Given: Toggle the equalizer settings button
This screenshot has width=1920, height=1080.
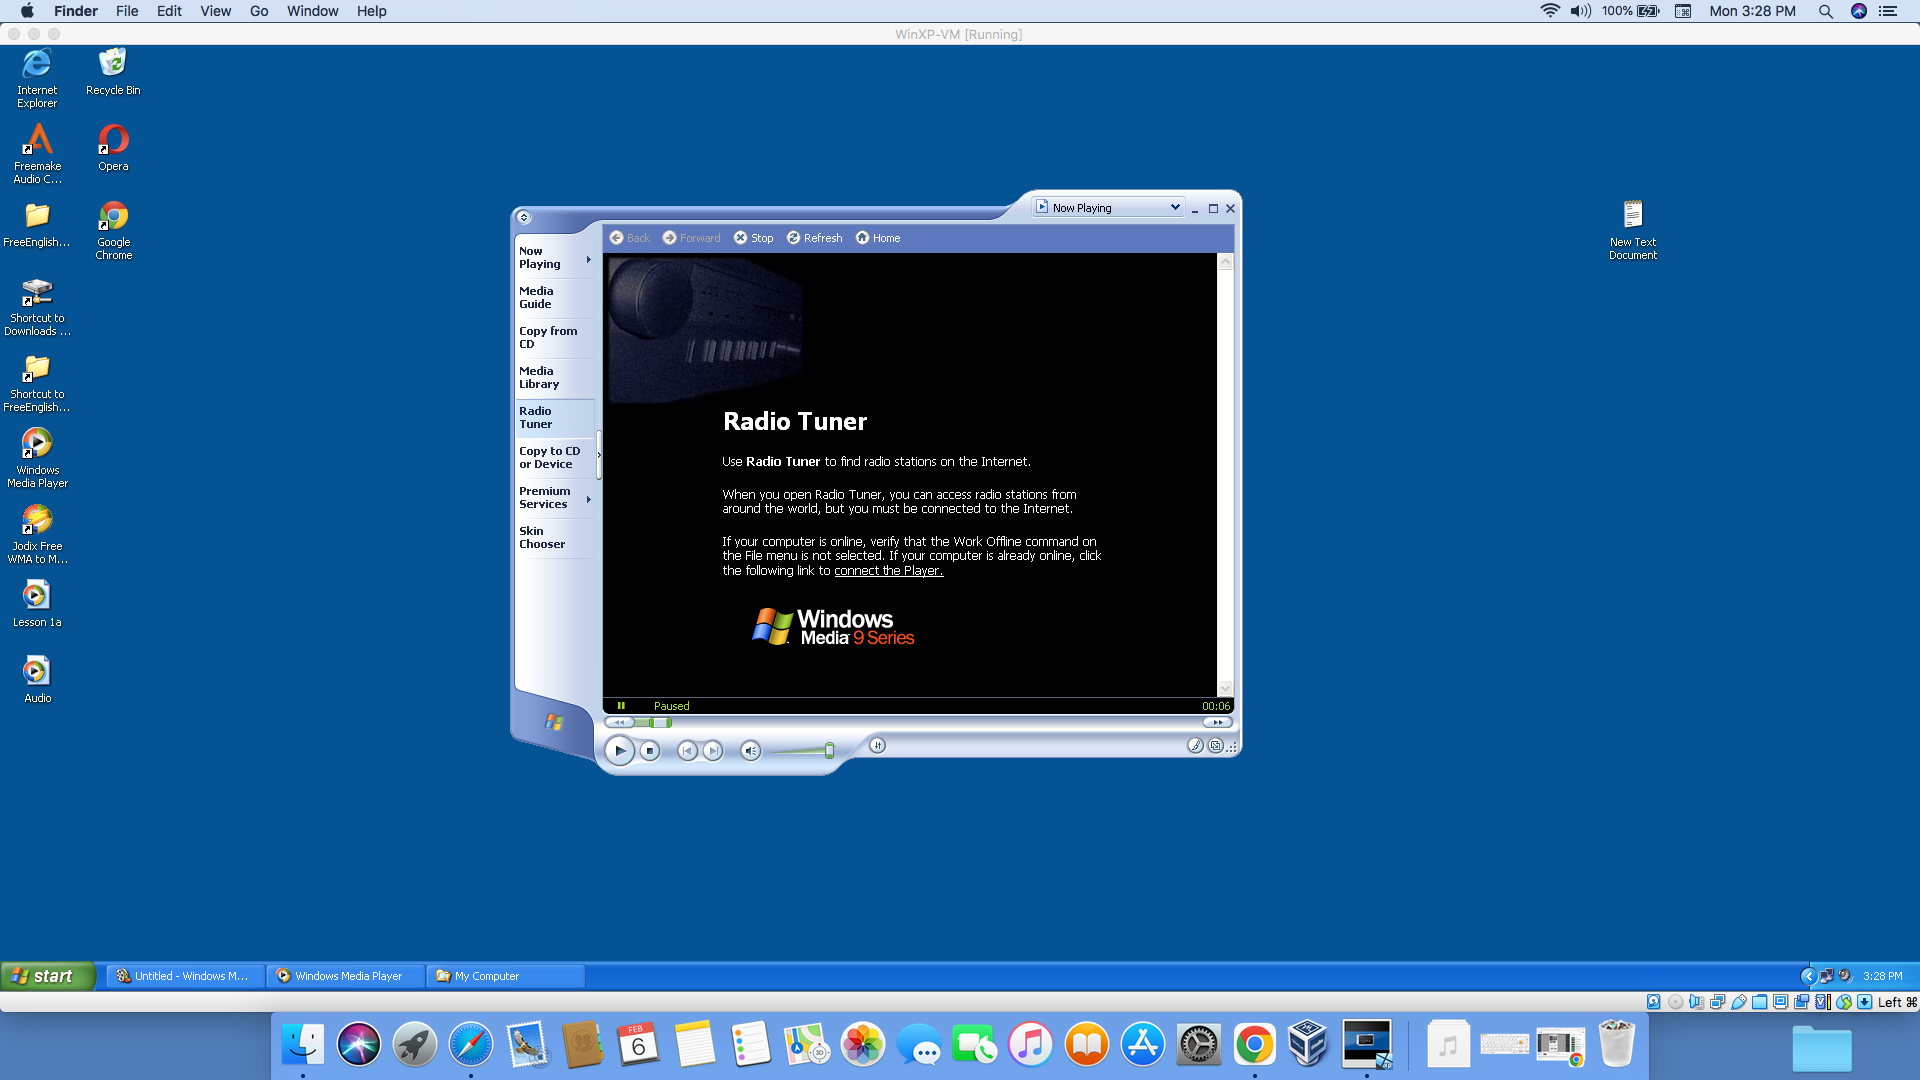Looking at the screenshot, I should (877, 745).
